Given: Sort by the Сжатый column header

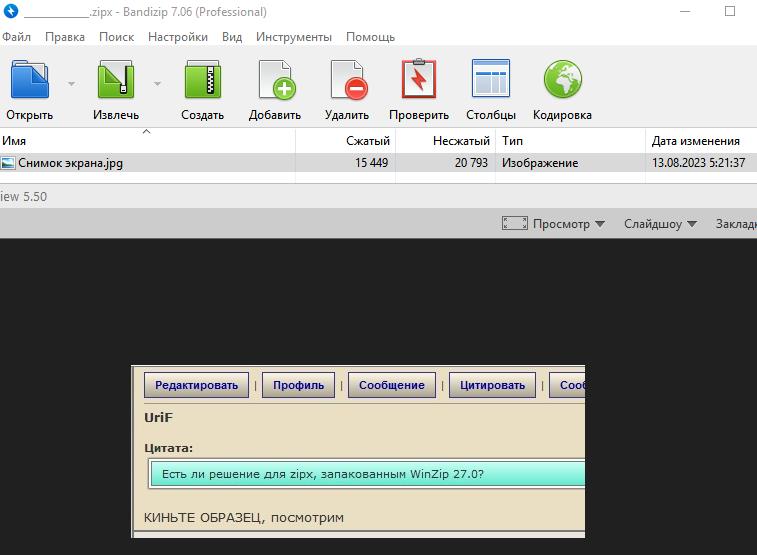Looking at the screenshot, I should tap(345, 141).
